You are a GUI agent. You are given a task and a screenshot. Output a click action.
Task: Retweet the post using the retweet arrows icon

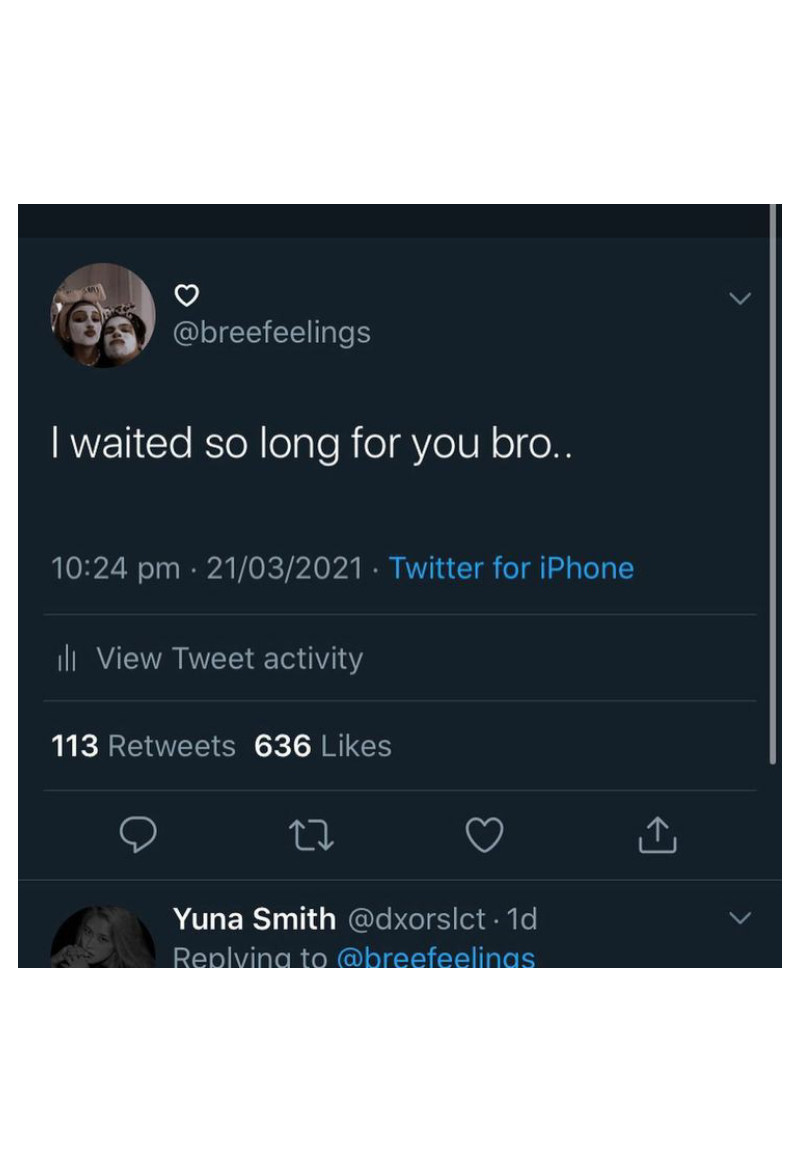tap(311, 835)
